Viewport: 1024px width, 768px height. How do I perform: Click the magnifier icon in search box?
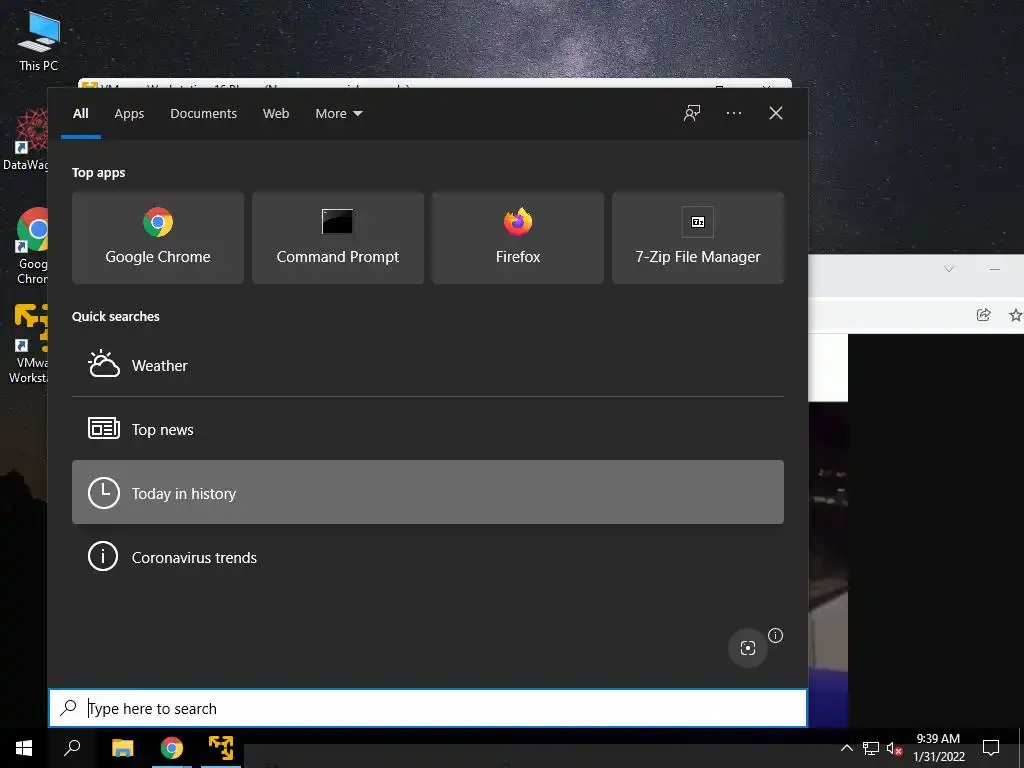(68, 707)
